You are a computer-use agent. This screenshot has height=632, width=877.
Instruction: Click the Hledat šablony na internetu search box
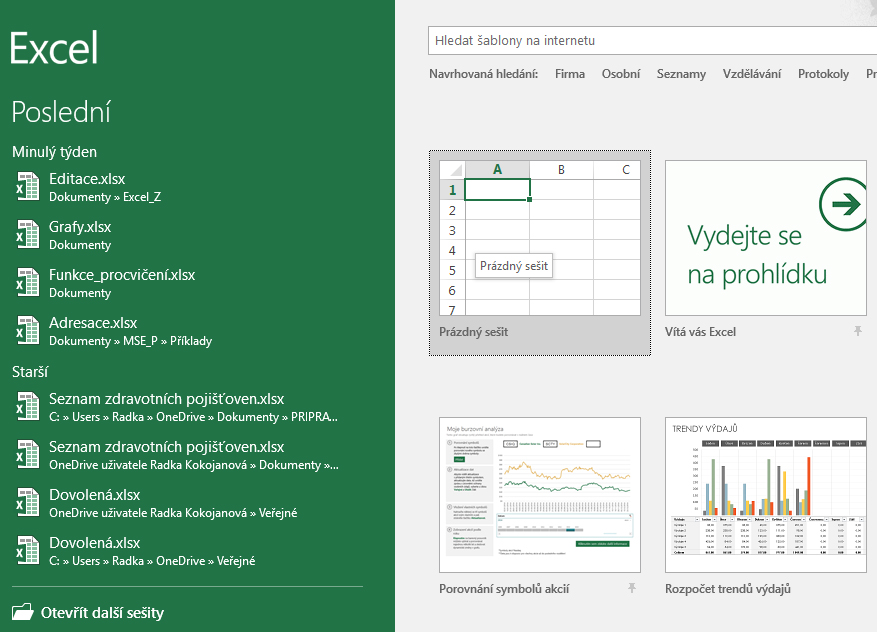coord(650,41)
